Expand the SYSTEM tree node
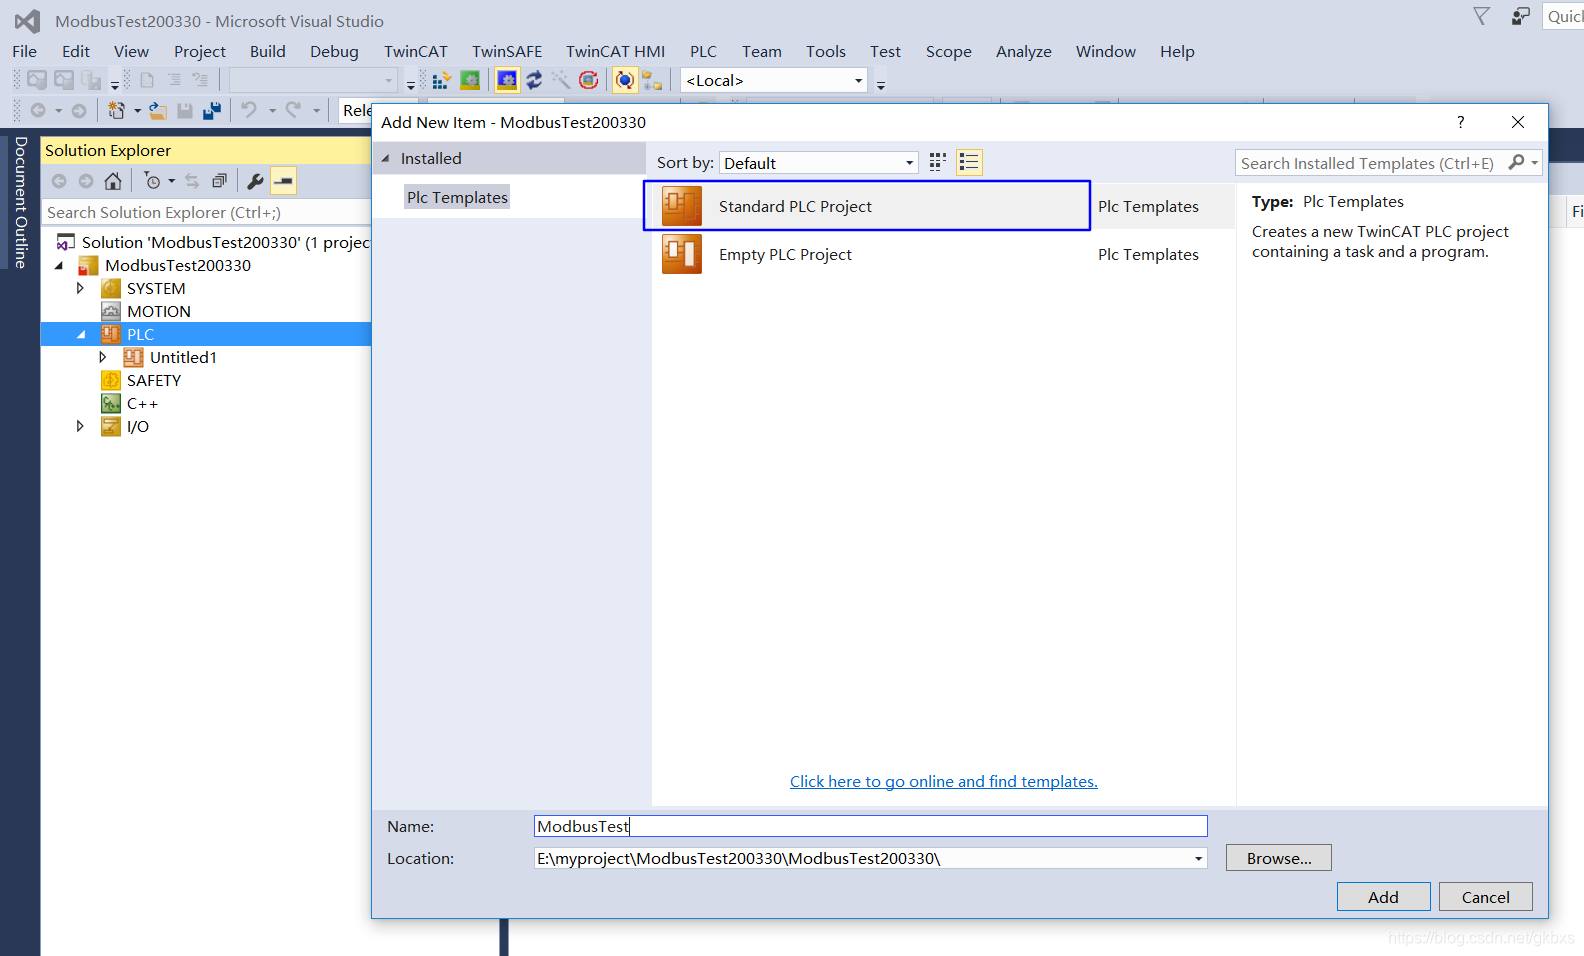This screenshot has height=956, width=1584. click(x=80, y=288)
